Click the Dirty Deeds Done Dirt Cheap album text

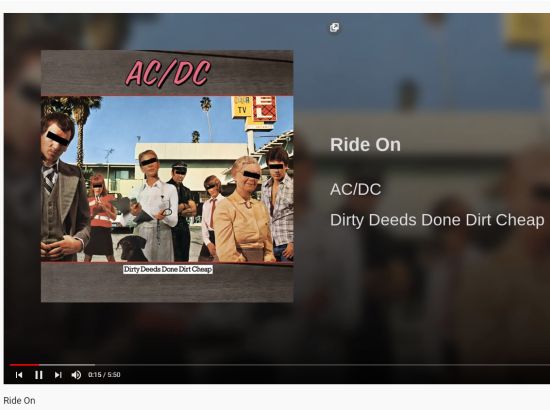[437, 220]
